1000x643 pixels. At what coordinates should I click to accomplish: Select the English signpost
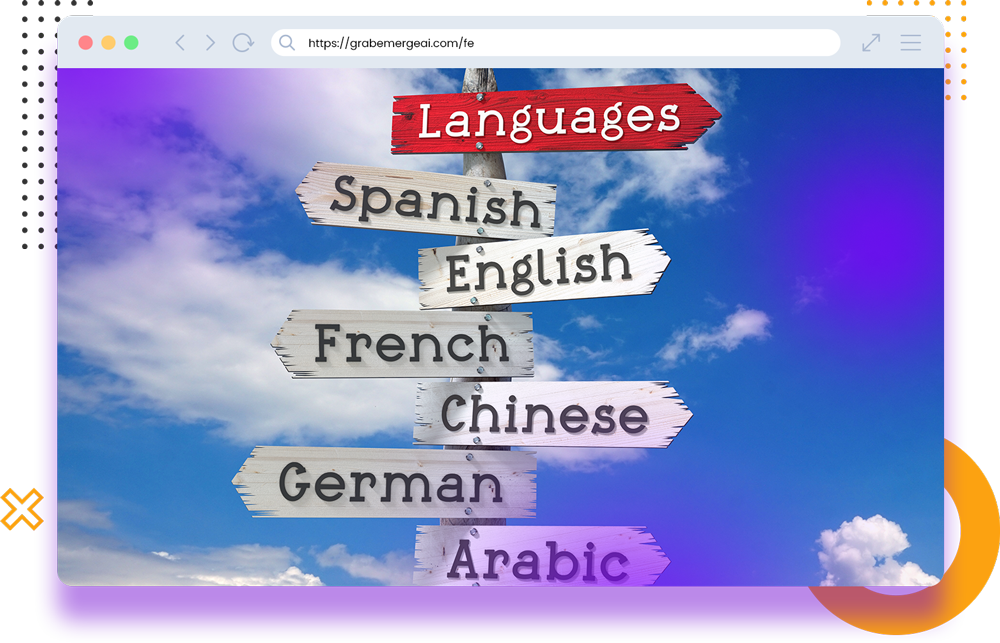coord(540,268)
